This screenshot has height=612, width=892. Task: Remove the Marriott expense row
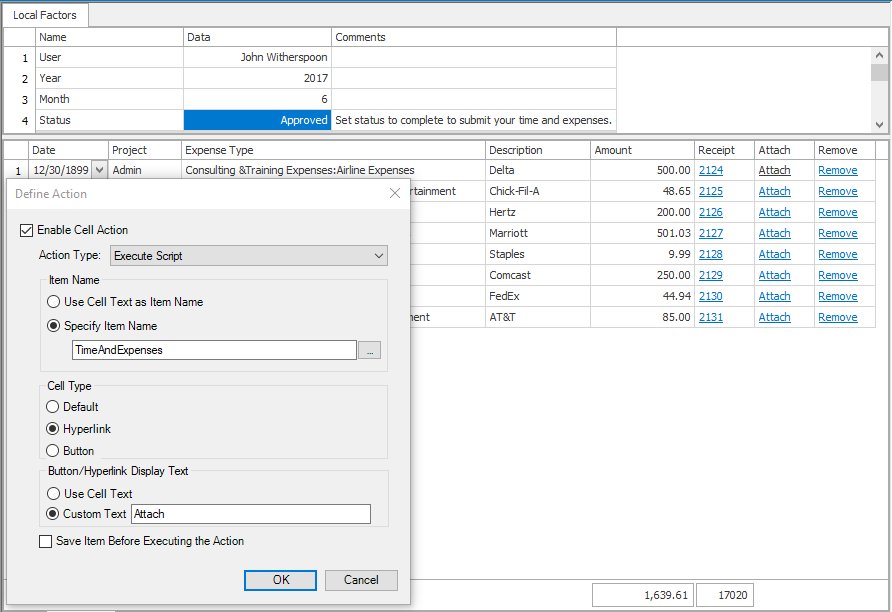click(837, 233)
